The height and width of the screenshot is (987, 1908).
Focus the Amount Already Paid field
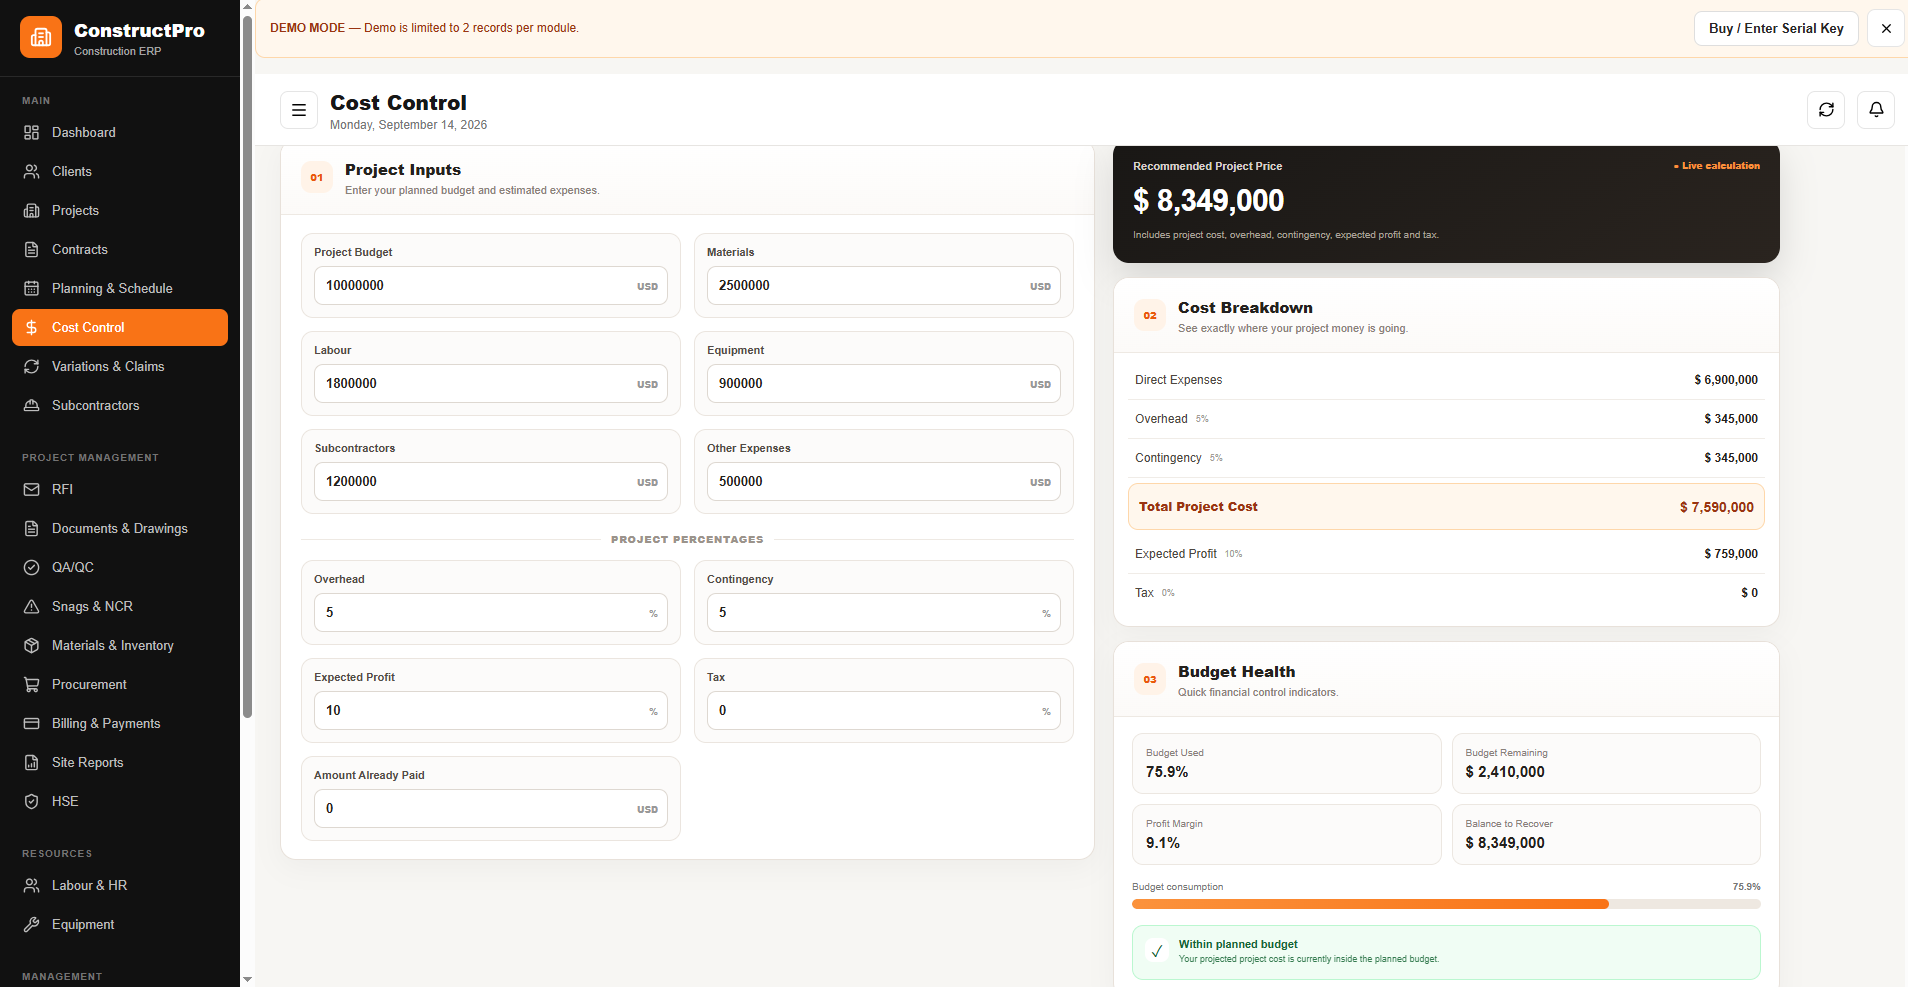click(491, 809)
